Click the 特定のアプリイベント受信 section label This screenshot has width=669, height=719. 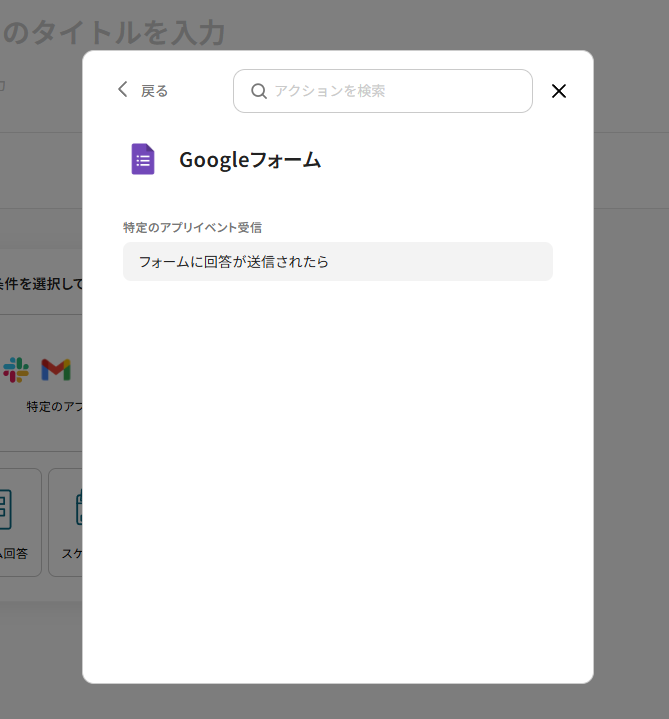pyautogui.click(x=192, y=228)
